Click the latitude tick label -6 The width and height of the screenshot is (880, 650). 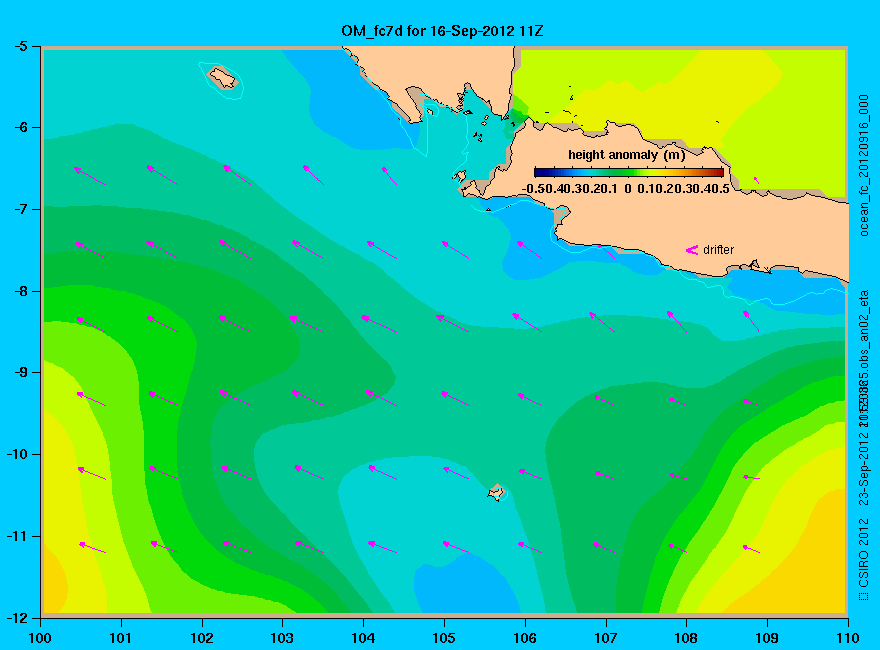(x=20, y=128)
